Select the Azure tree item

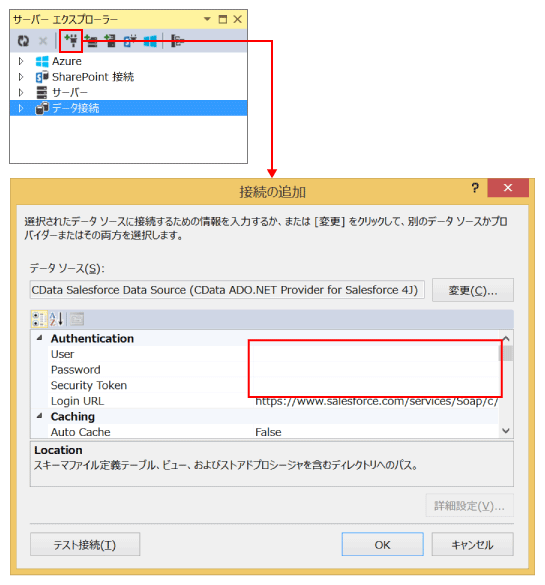(x=67, y=61)
